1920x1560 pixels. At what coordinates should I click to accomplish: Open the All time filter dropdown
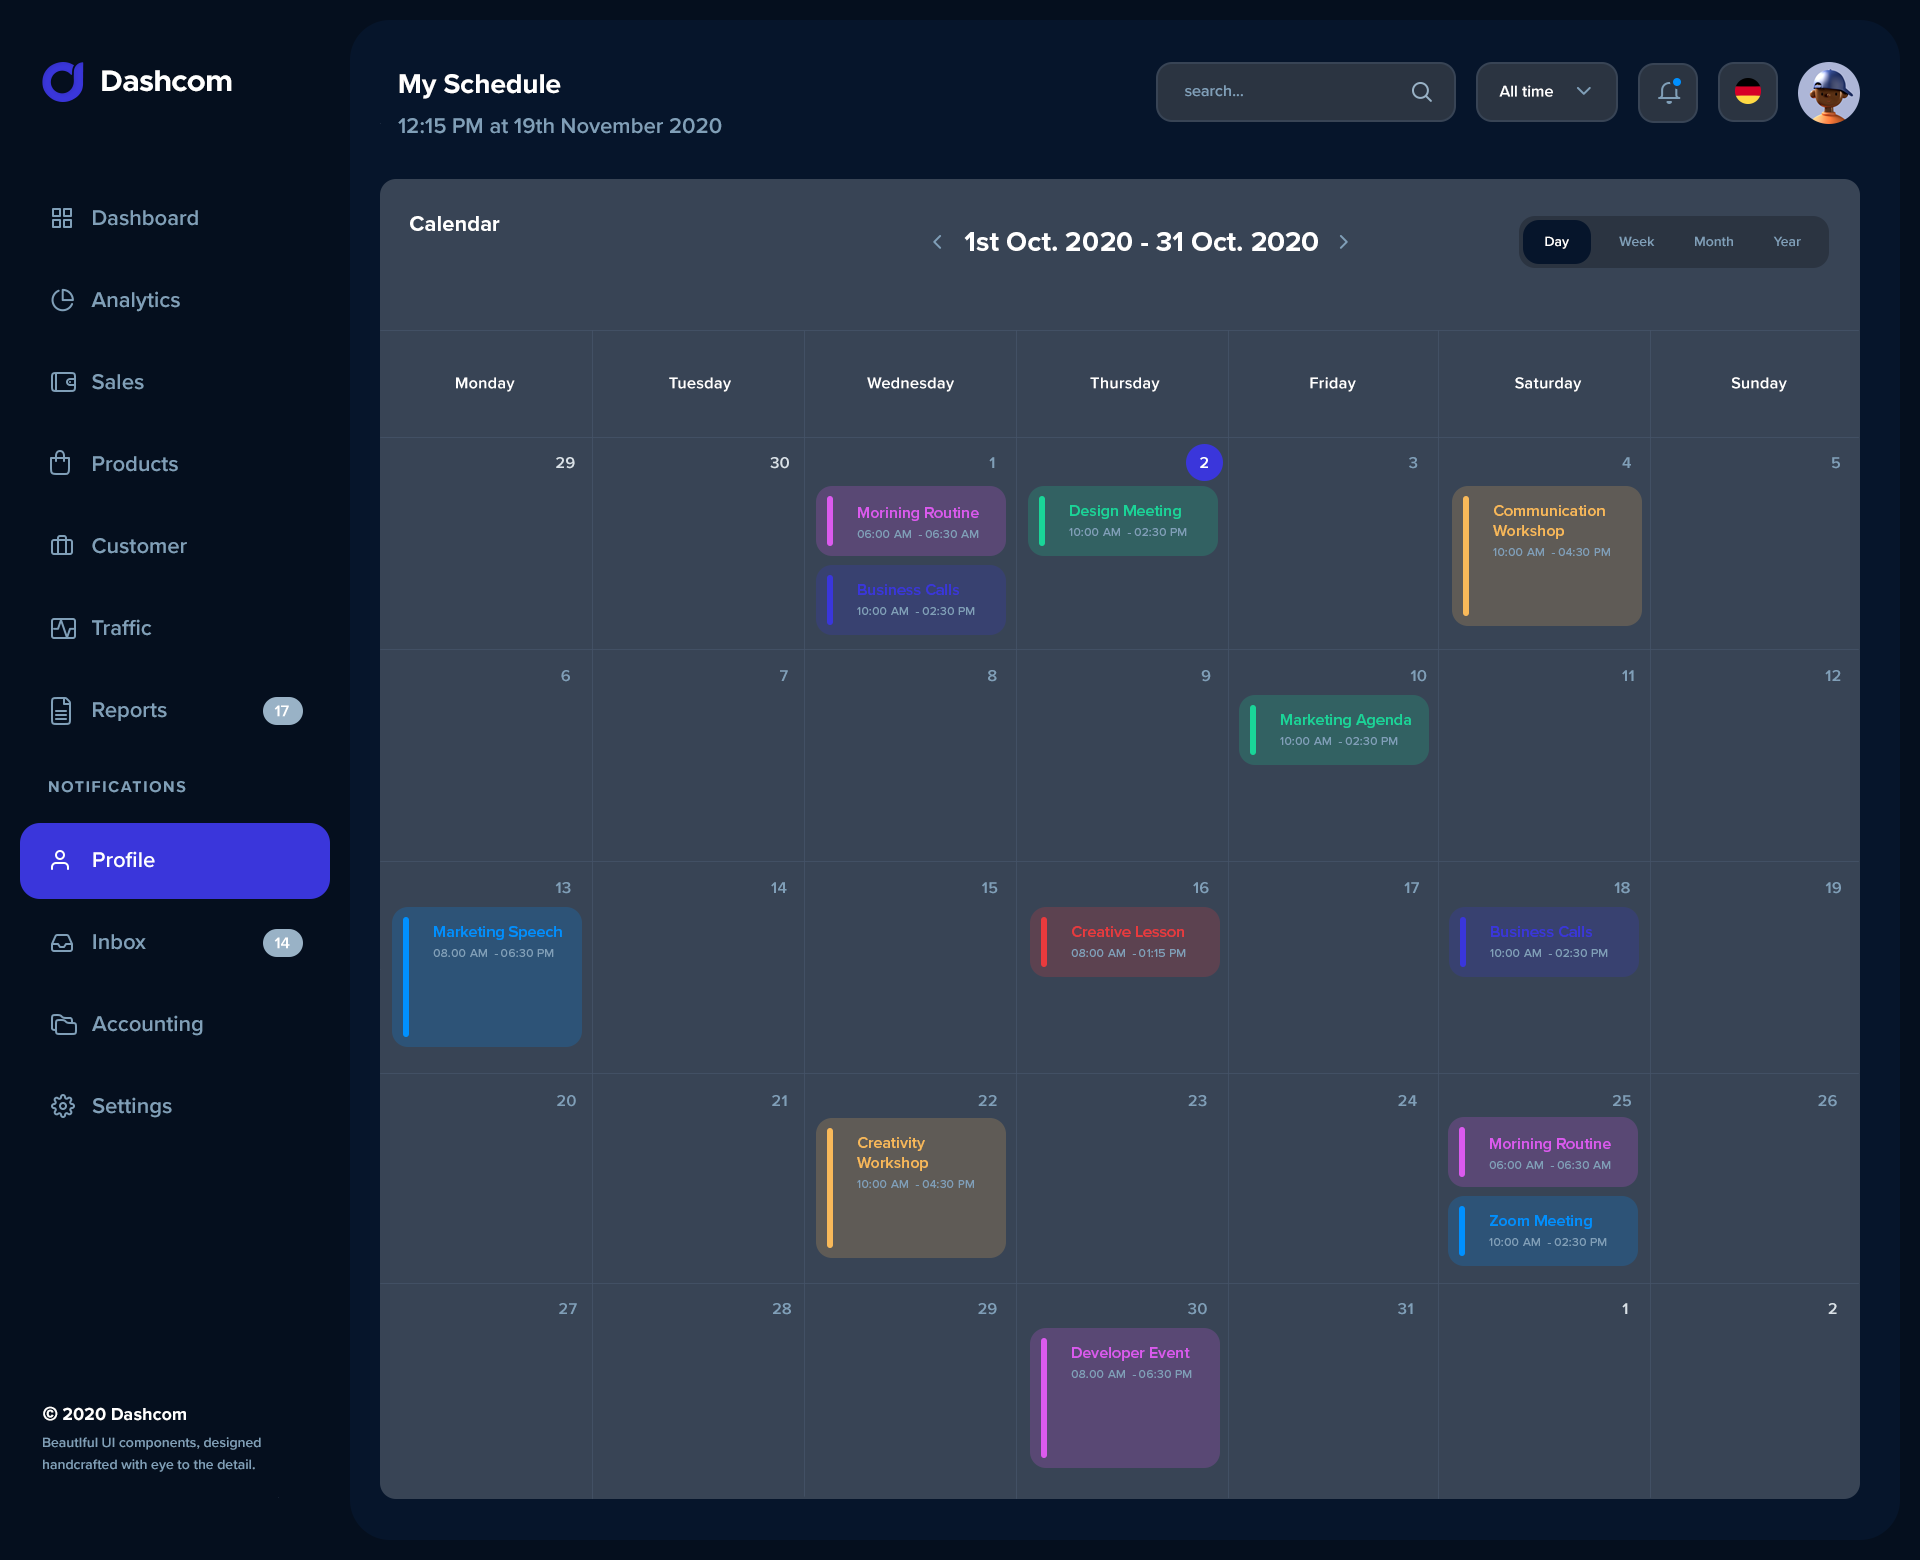(x=1545, y=91)
